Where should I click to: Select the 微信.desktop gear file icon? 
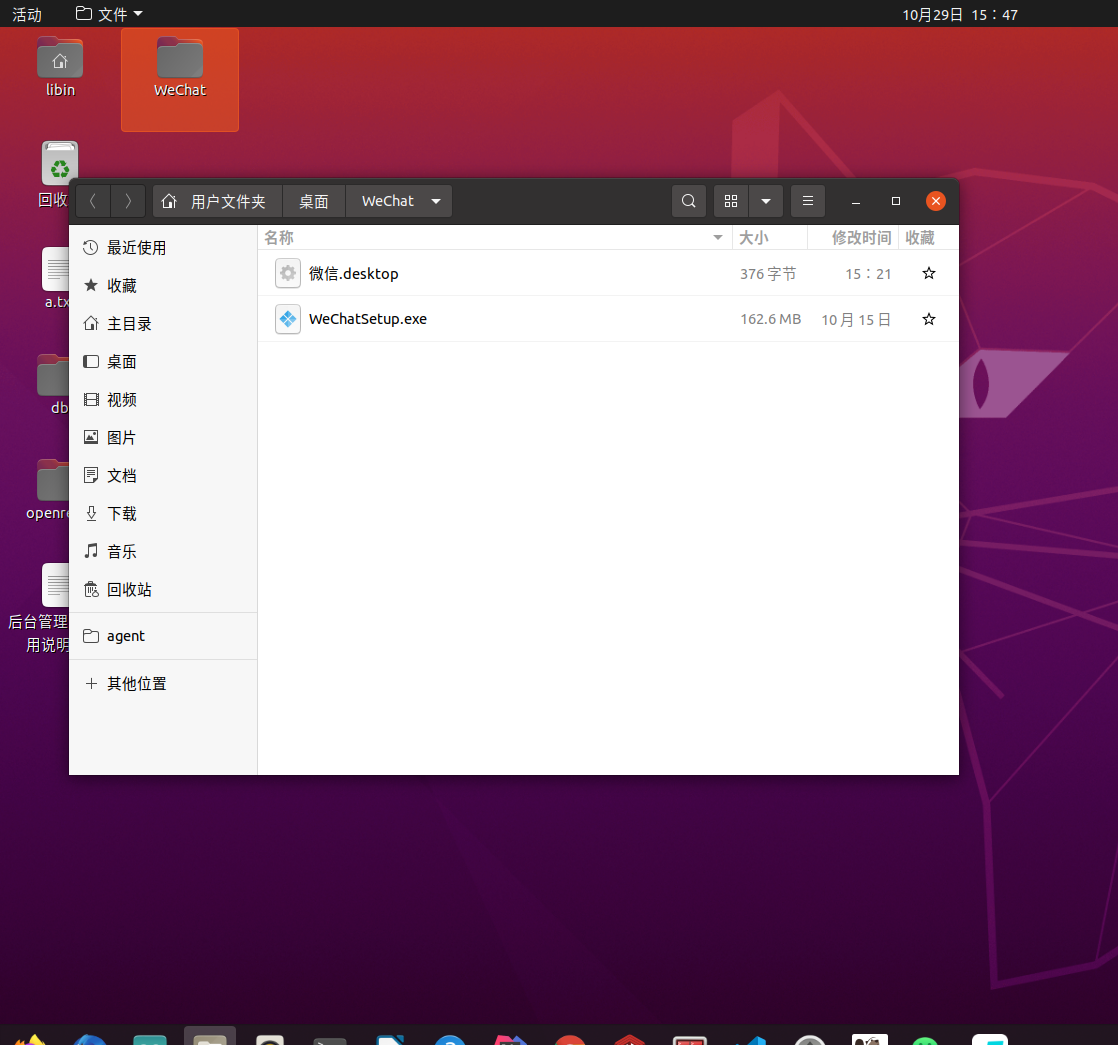coord(288,273)
